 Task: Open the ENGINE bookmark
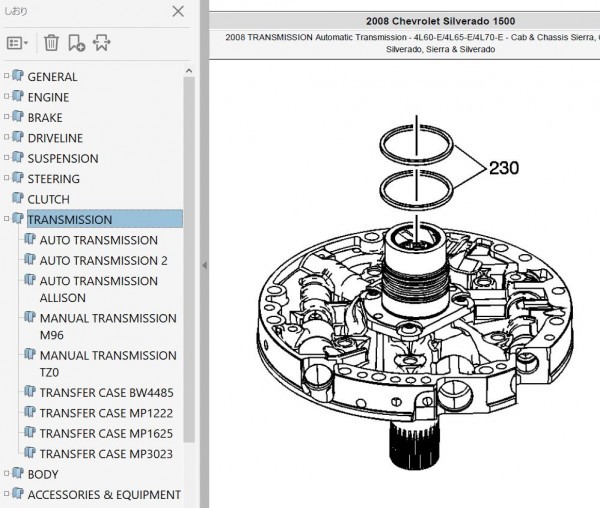[x=48, y=97]
